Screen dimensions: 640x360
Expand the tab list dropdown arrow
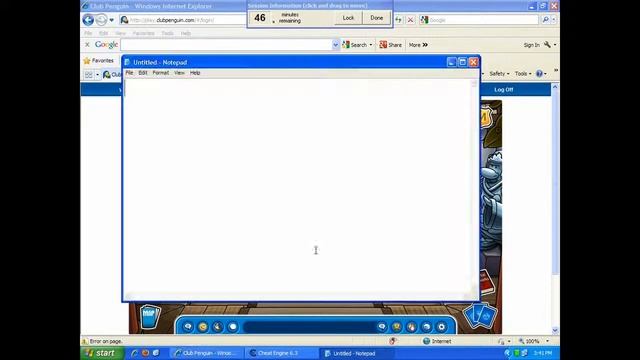point(97,75)
